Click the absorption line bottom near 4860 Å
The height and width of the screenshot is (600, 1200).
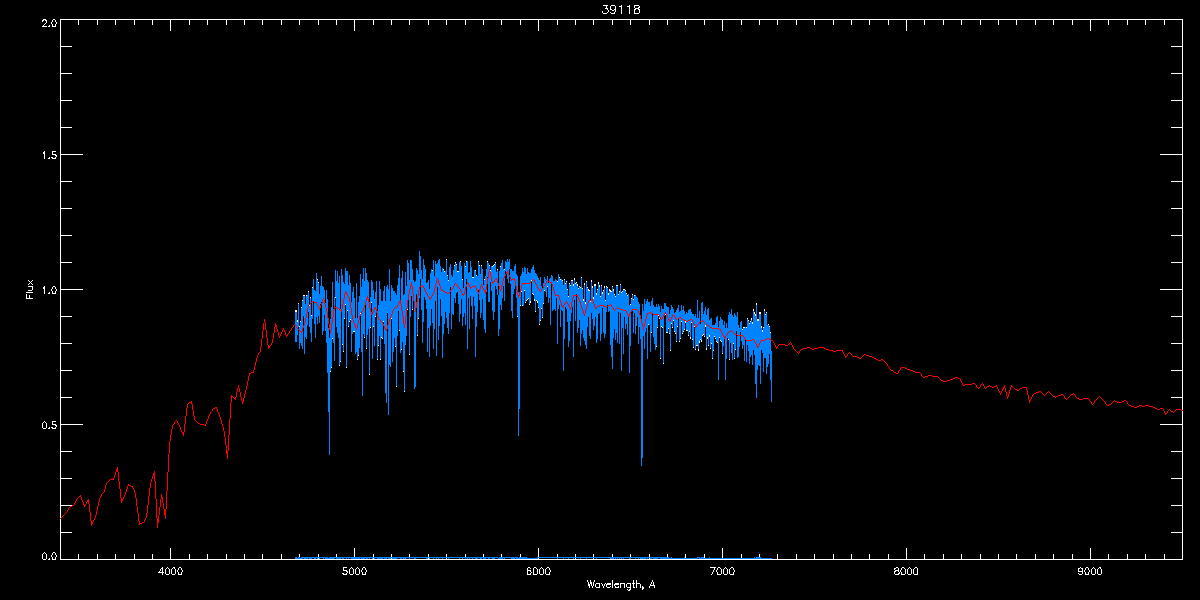(329, 451)
